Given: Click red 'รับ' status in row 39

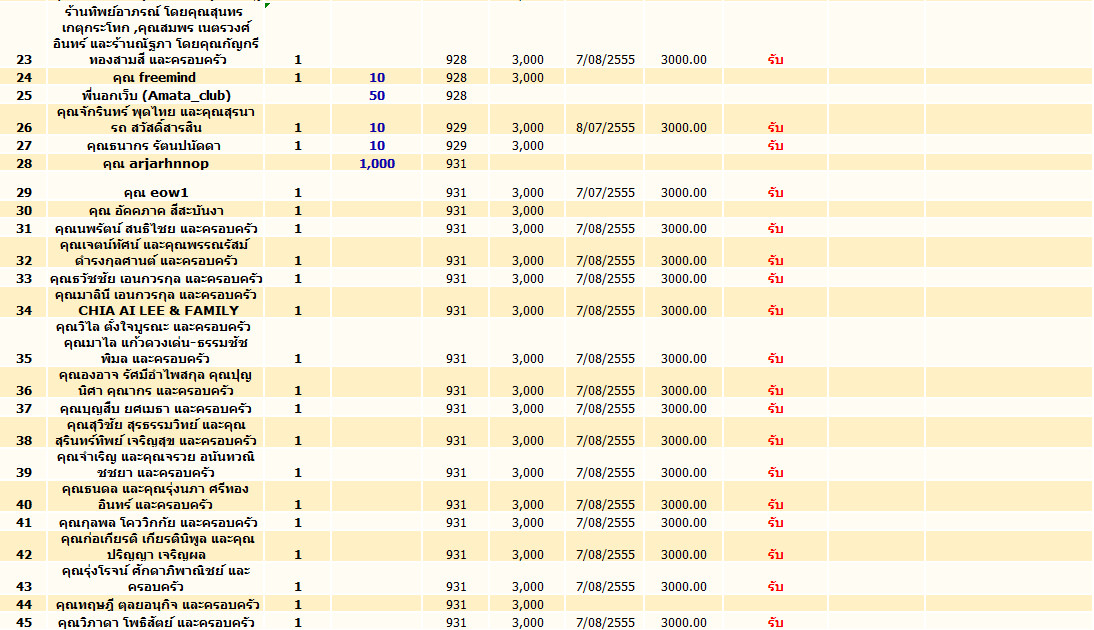Looking at the screenshot, I should pyautogui.click(x=775, y=473).
